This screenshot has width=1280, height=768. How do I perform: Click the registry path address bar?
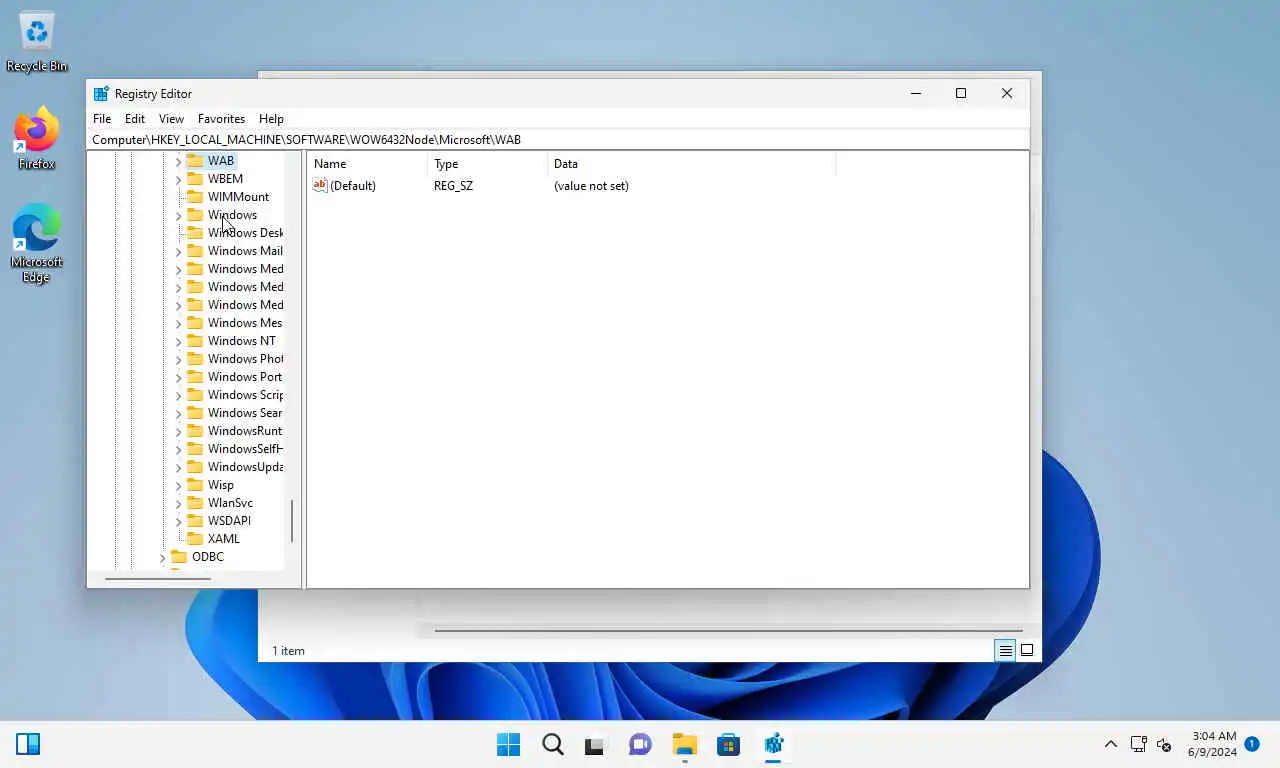pos(558,140)
